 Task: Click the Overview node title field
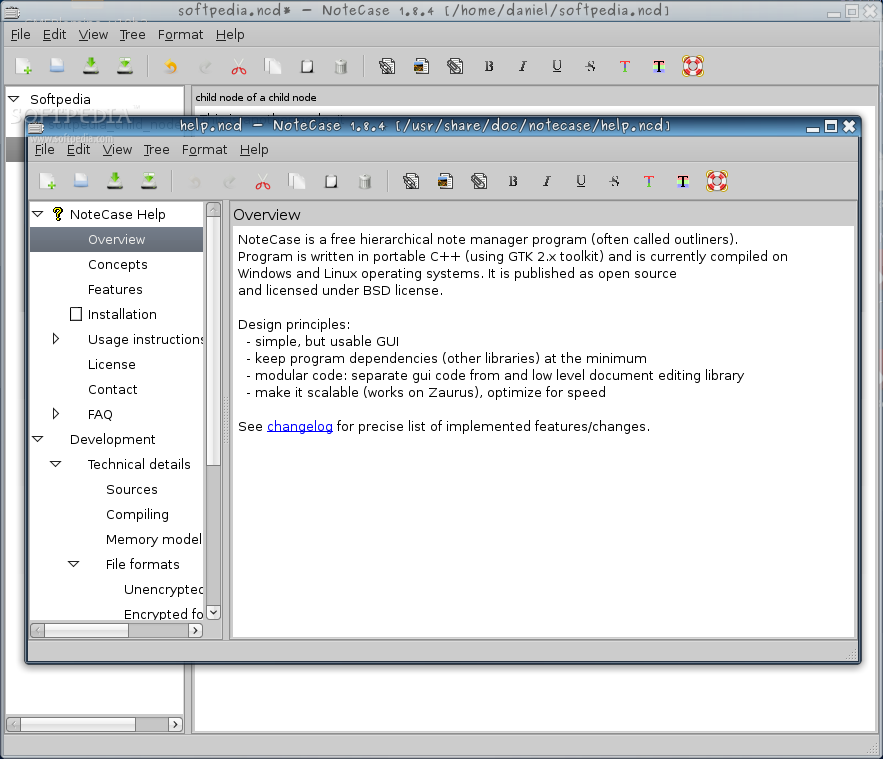coord(543,215)
